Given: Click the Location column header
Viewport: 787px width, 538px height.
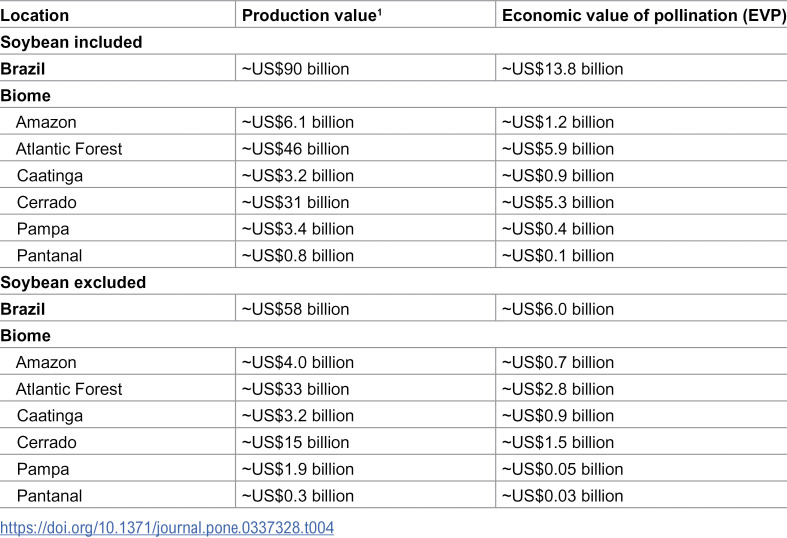Looking at the screenshot, I should [35, 16].
